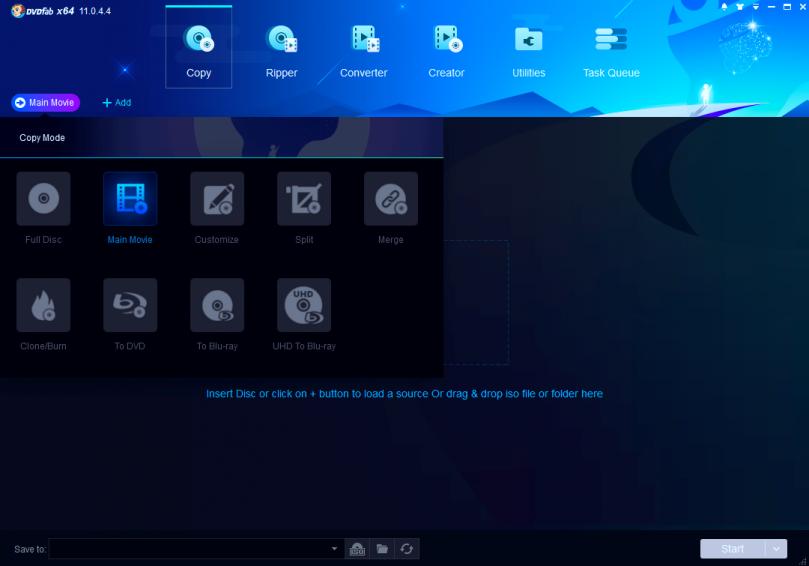Screen dimensions: 809x566
Task: Select Main Movie copy mode icon
Action: click(130, 199)
